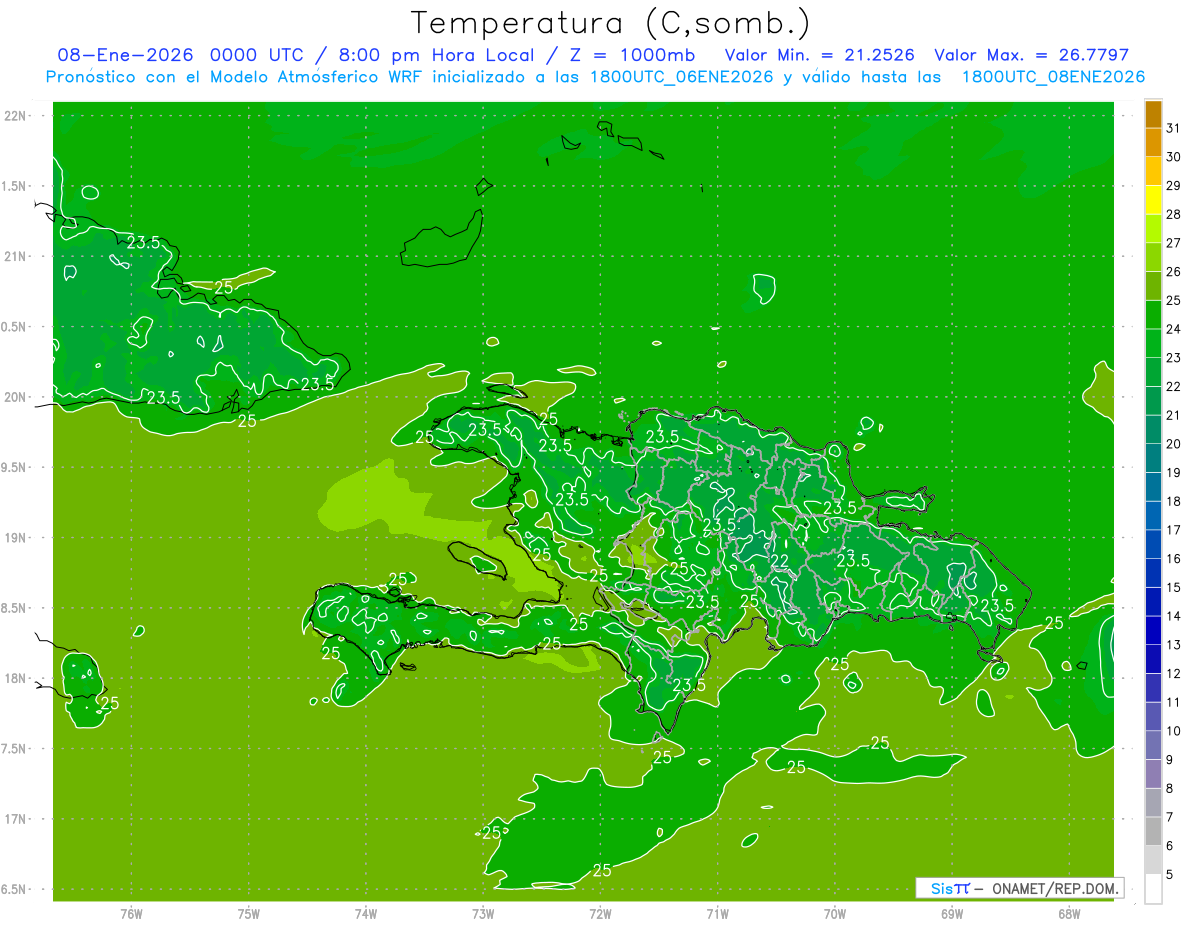Click the "0.5N" latitude axis label
The width and height of the screenshot is (1200, 927).
tap(13, 327)
